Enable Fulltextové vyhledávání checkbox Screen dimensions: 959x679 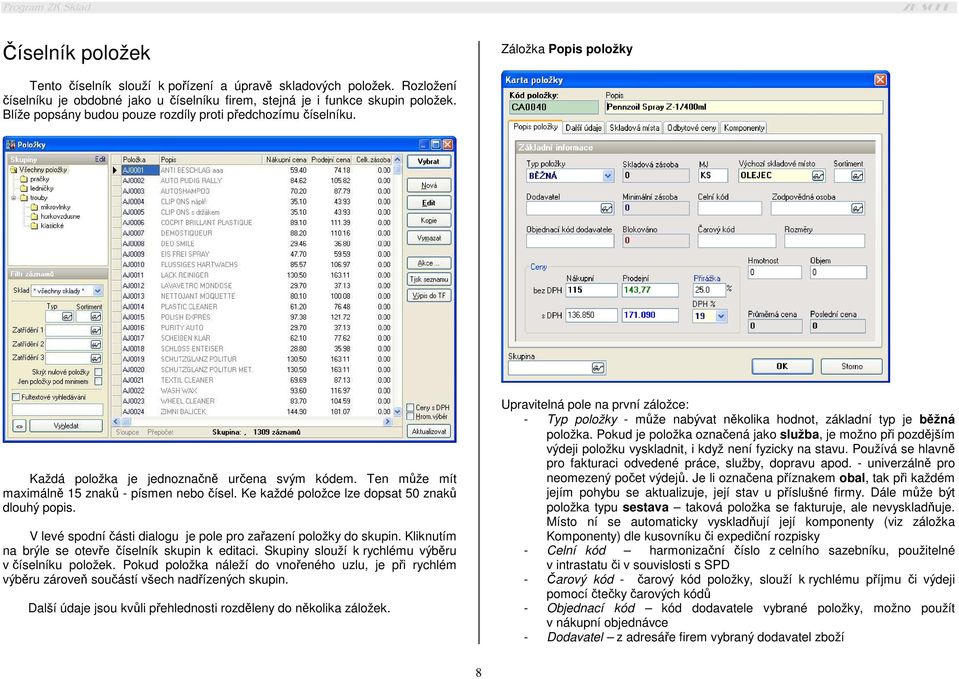point(16,397)
